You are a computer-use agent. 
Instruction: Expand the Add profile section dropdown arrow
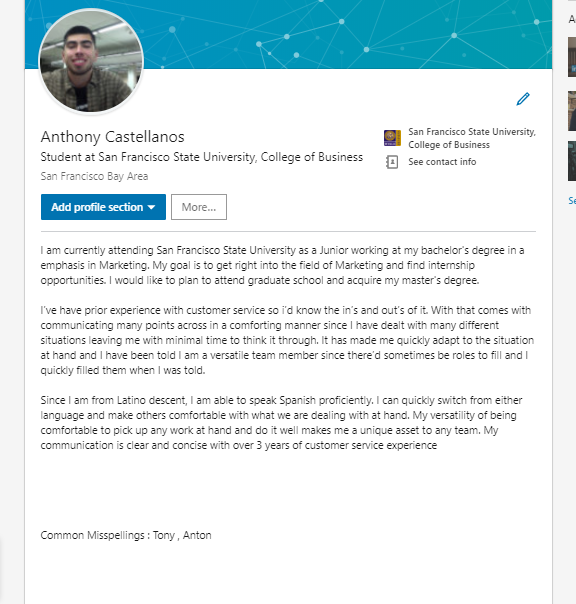pos(151,207)
